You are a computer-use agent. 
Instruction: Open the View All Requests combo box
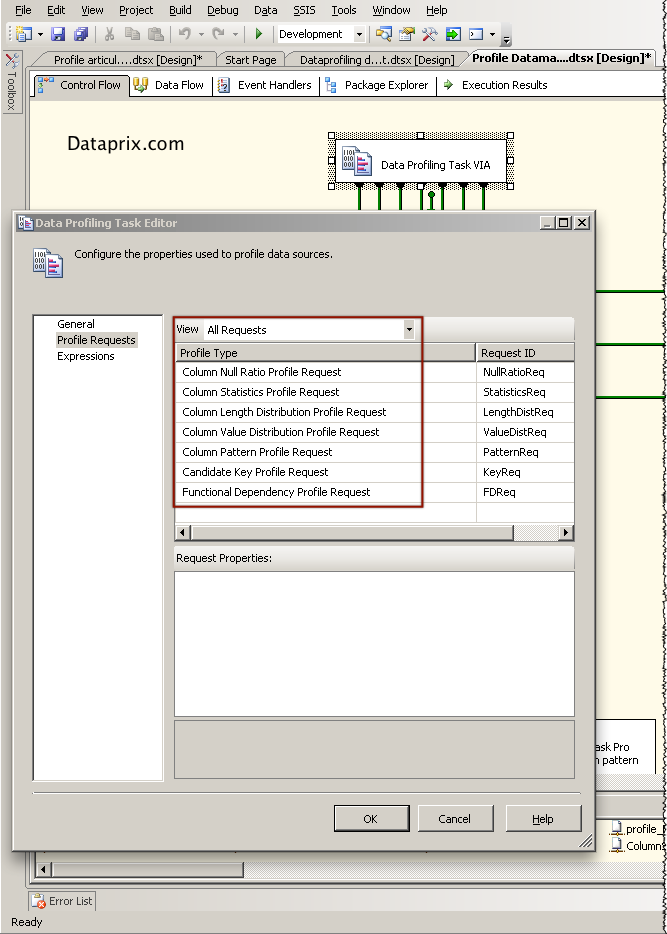310,329
